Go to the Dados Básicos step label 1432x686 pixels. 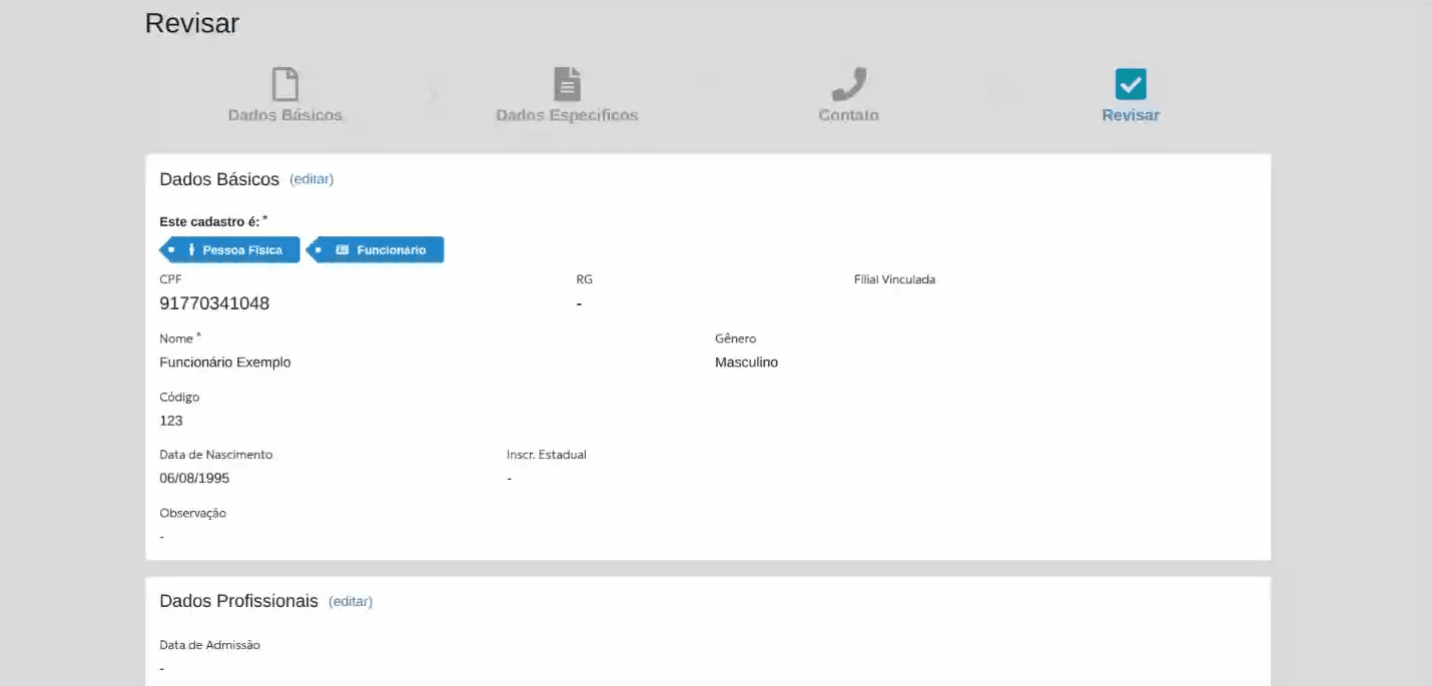285,115
